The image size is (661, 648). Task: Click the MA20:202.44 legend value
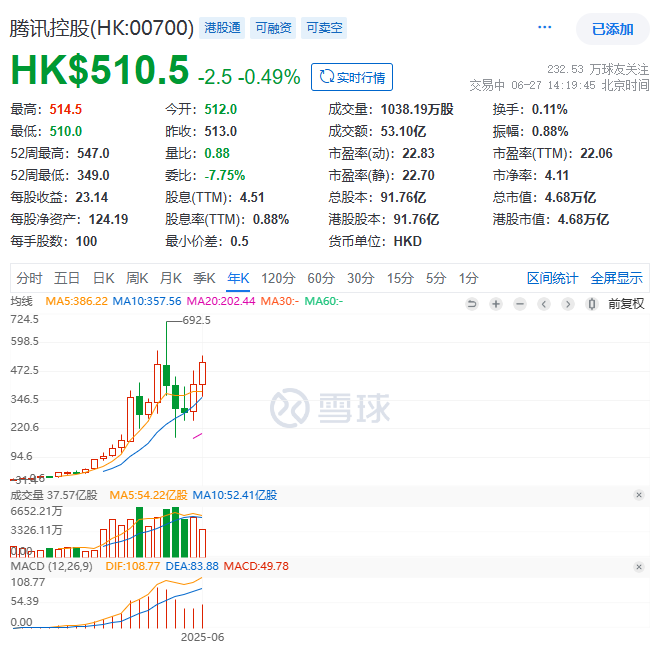click(x=221, y=301)
